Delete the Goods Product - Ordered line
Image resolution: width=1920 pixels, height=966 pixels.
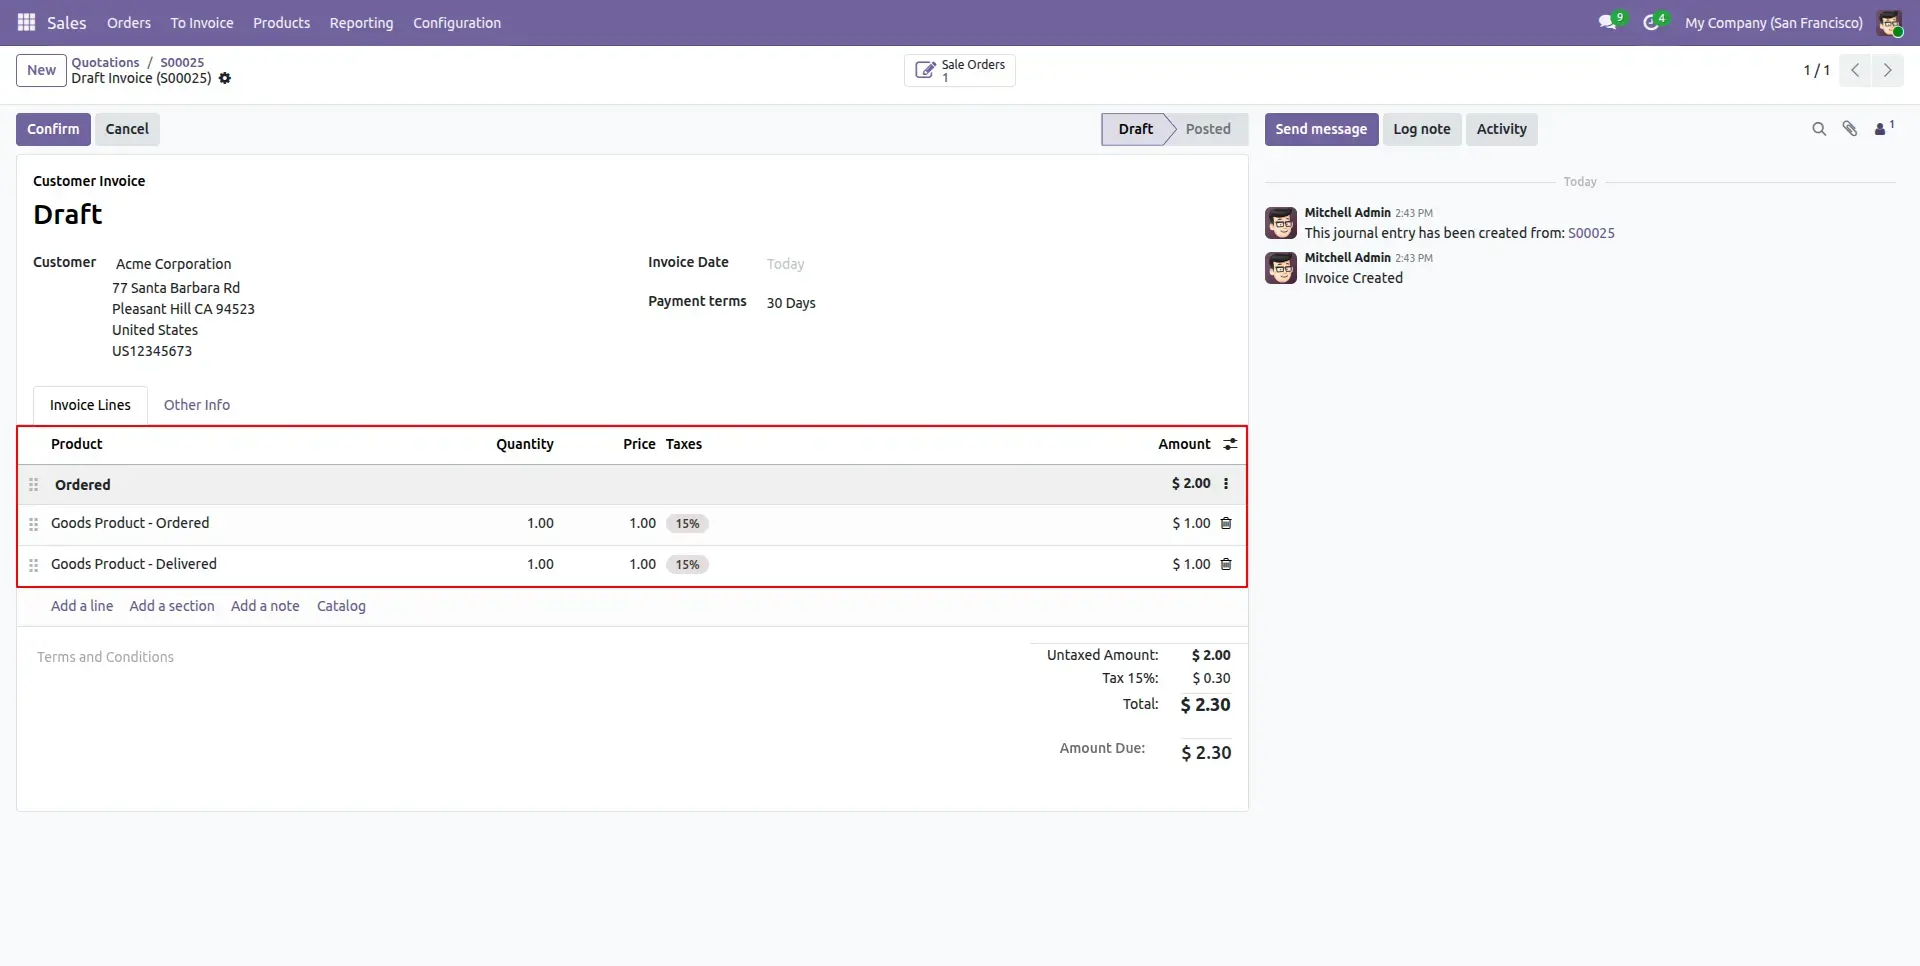[1226, 523]
